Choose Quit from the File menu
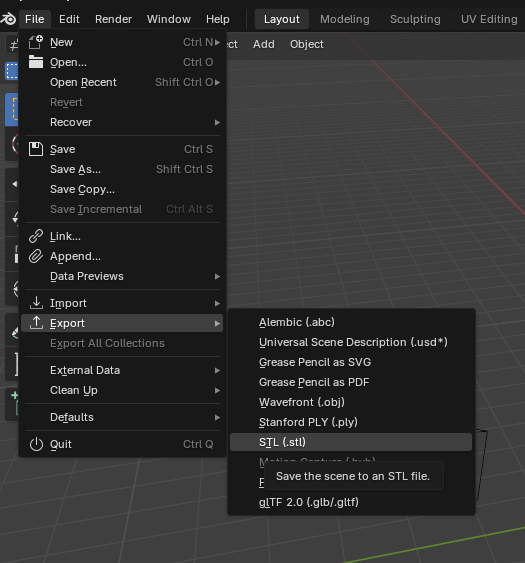Viewport: 525px width, 563px height. coord(122,444)
